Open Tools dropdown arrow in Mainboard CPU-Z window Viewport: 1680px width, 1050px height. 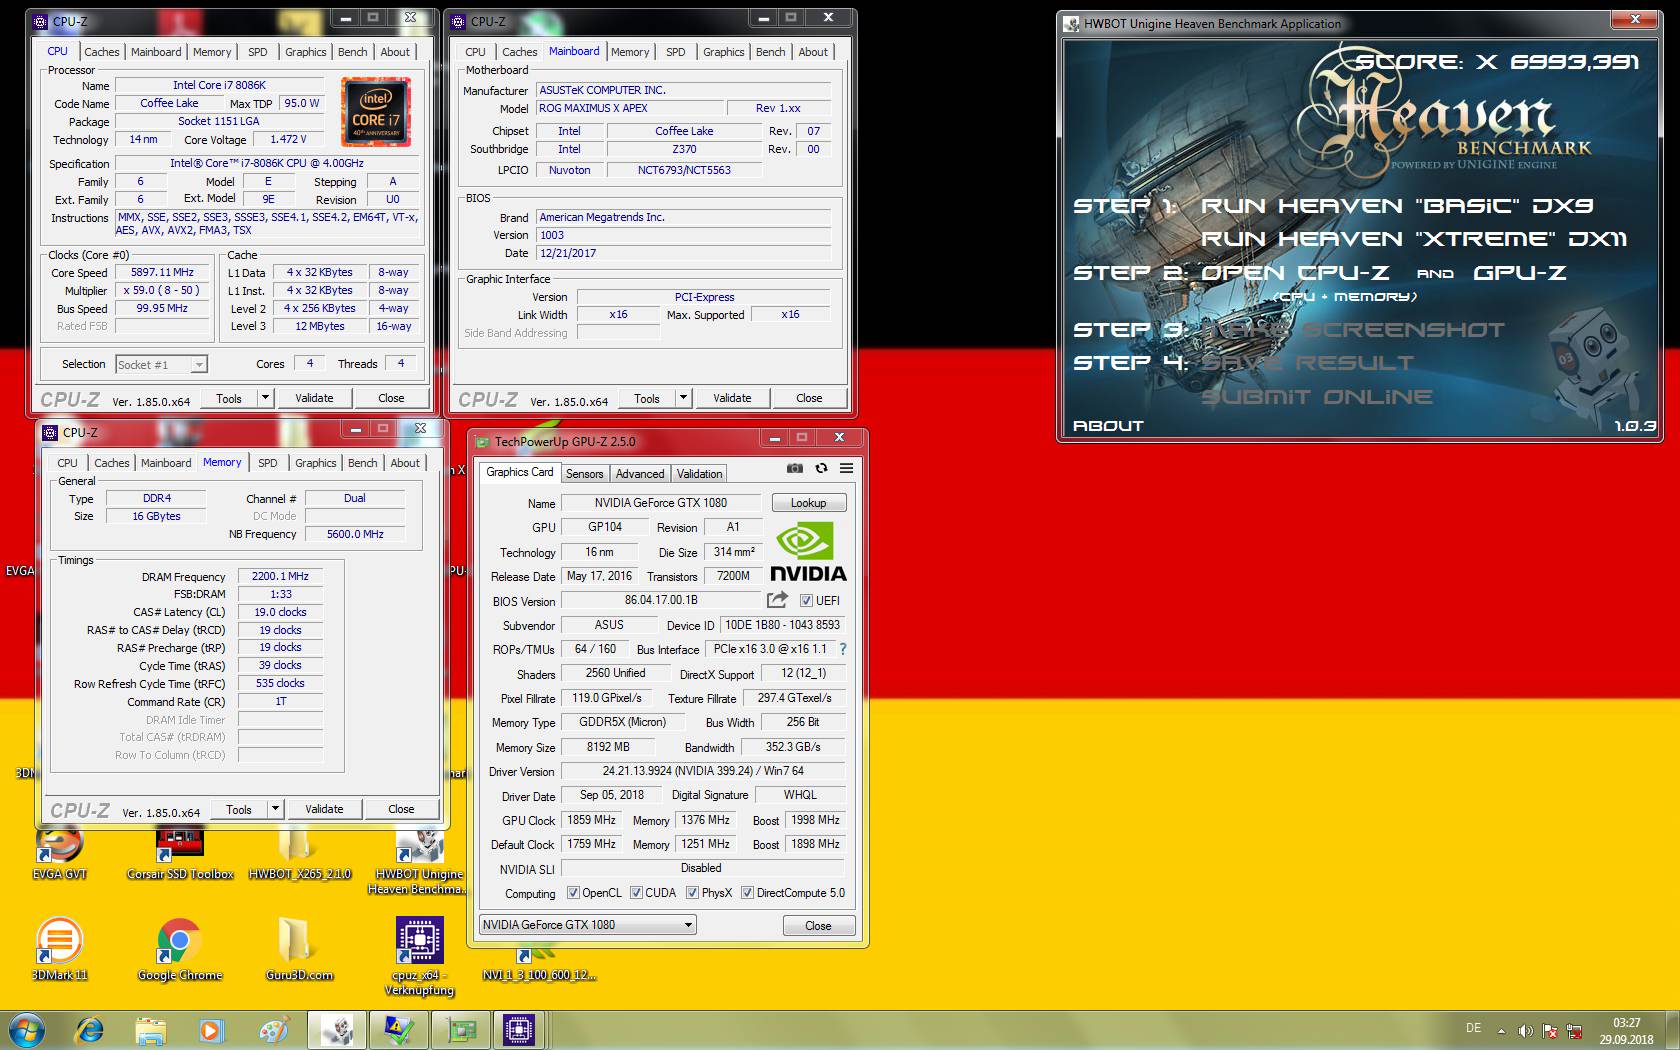coord(683,398)
